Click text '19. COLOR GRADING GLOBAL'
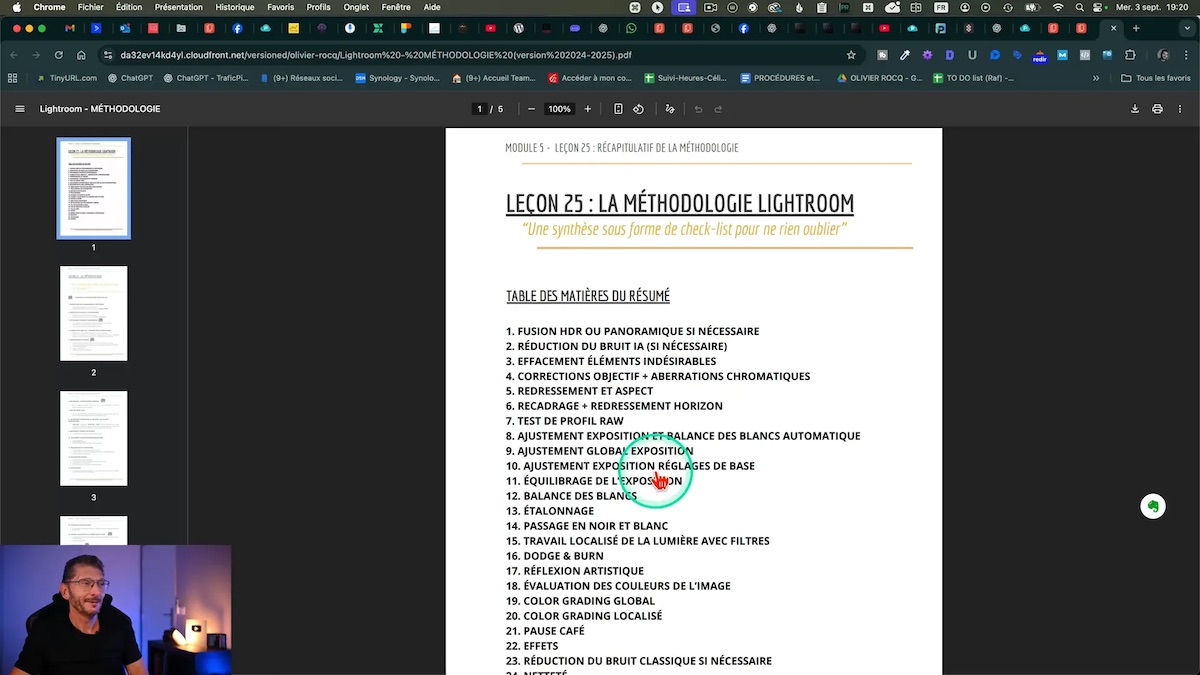 (x=580, y=601)
